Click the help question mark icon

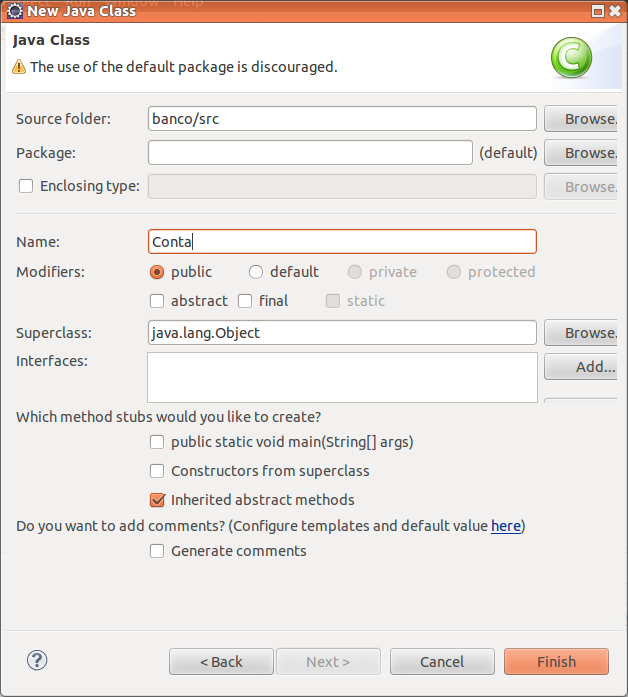point(37,660)
